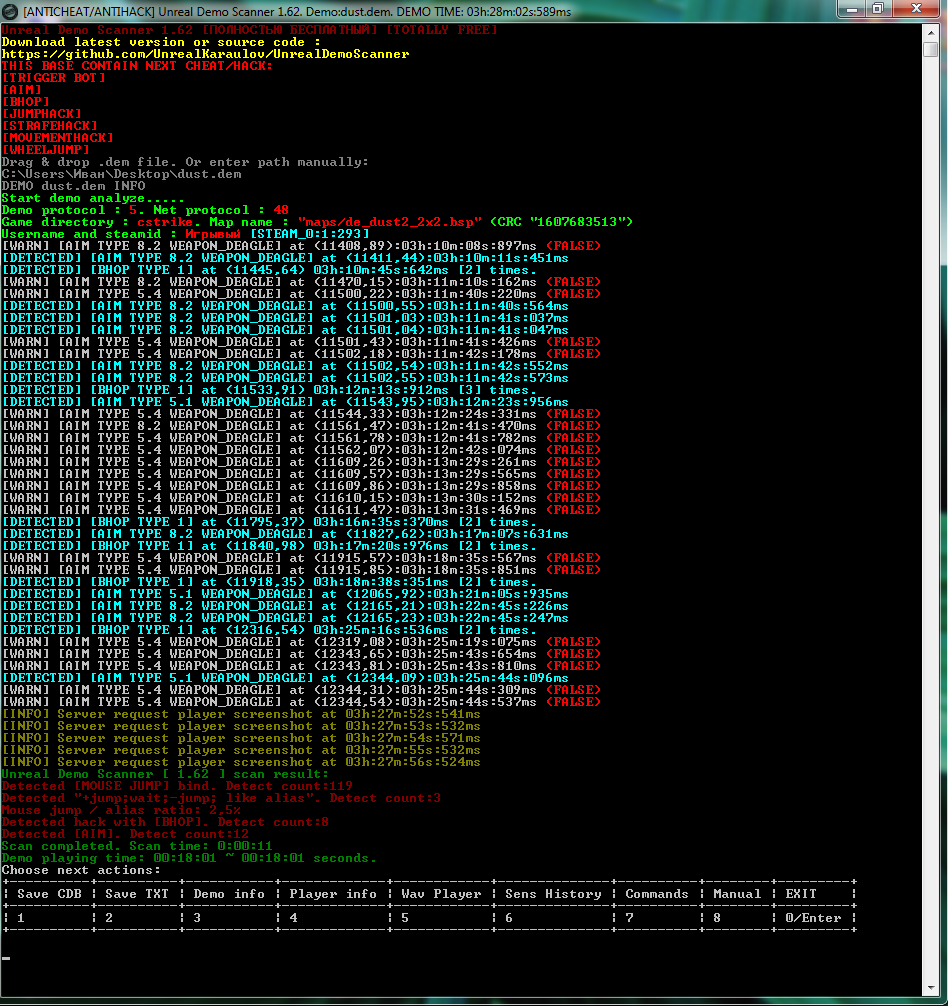Click the WARN line at 03h:13m:31s:469ms

301,509
